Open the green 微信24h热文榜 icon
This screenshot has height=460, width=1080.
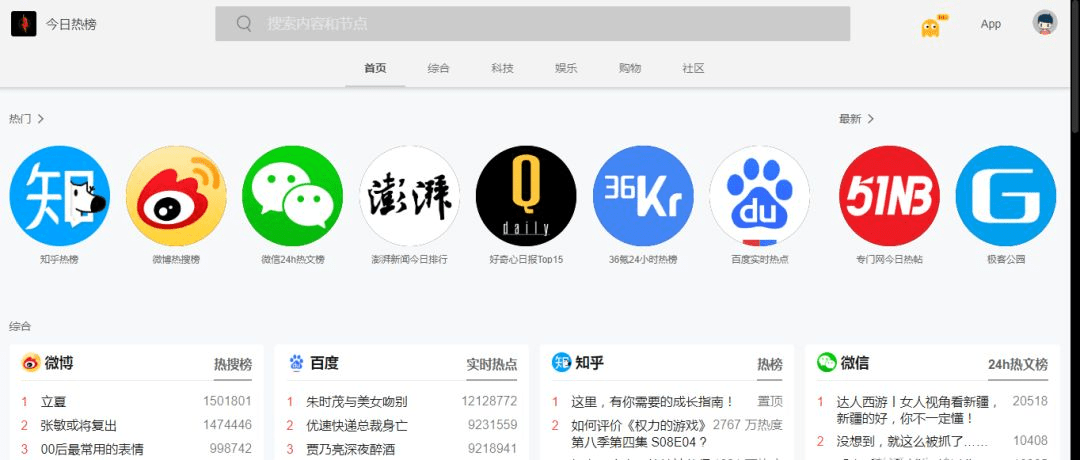tap(293, 196)
